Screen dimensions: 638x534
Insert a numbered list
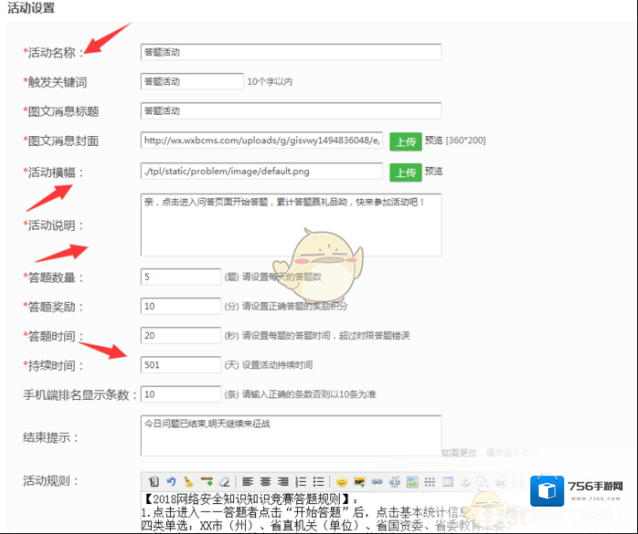point(301,481)
